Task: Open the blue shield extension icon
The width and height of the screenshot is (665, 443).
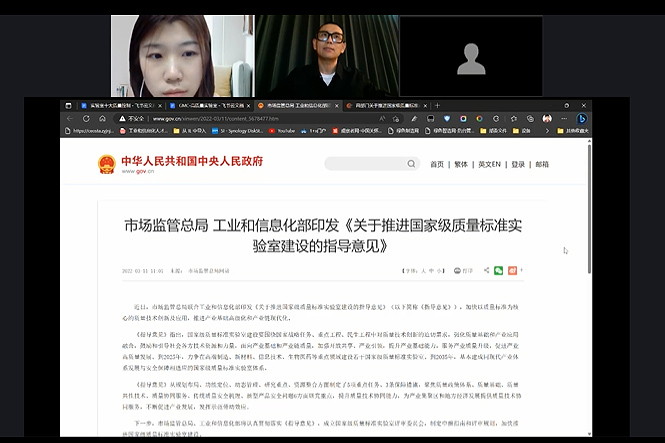Action: tap(447, 119)
